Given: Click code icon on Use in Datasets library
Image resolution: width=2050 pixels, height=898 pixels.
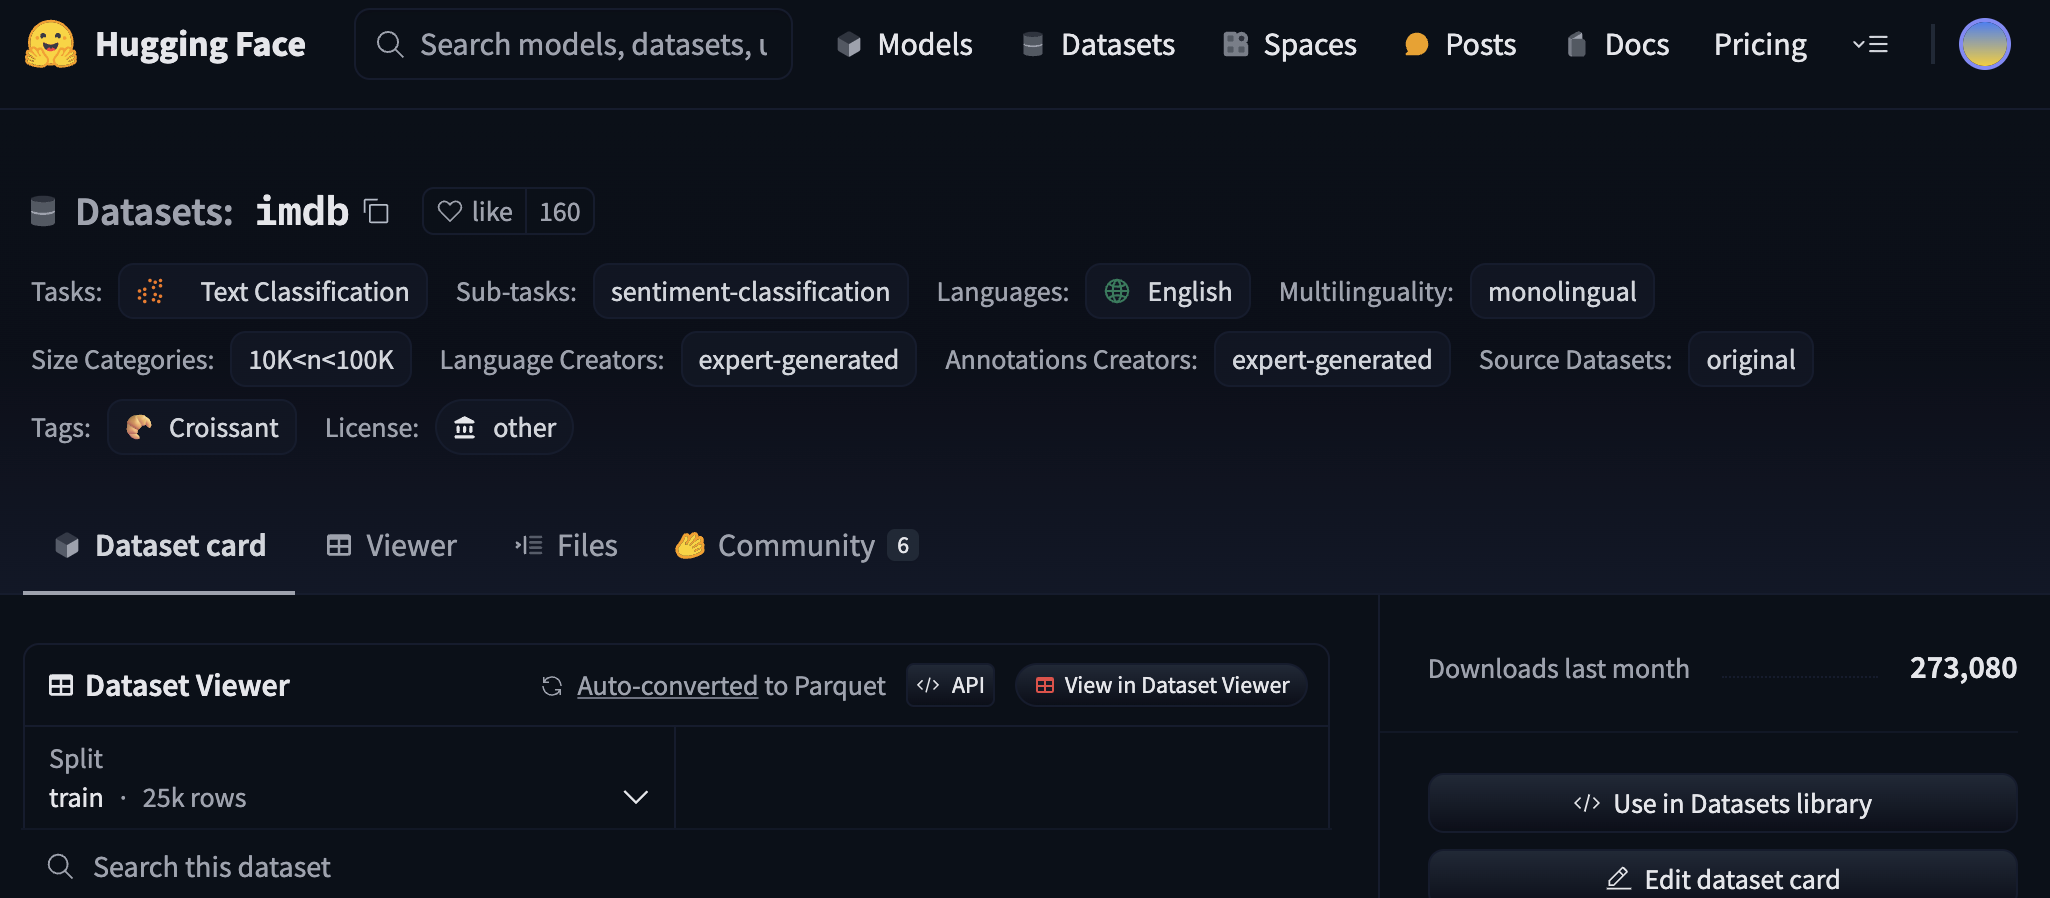Looking at the screenshot, I should 1587,803.
